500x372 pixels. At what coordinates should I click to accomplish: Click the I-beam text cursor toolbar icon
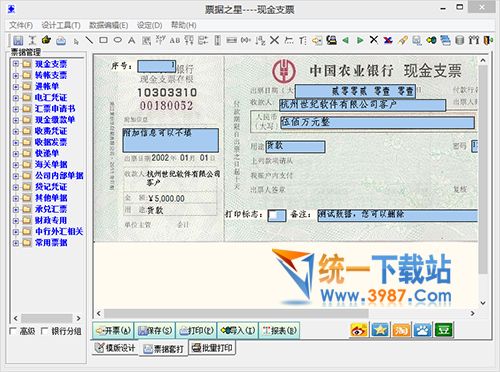pos(32,41)
